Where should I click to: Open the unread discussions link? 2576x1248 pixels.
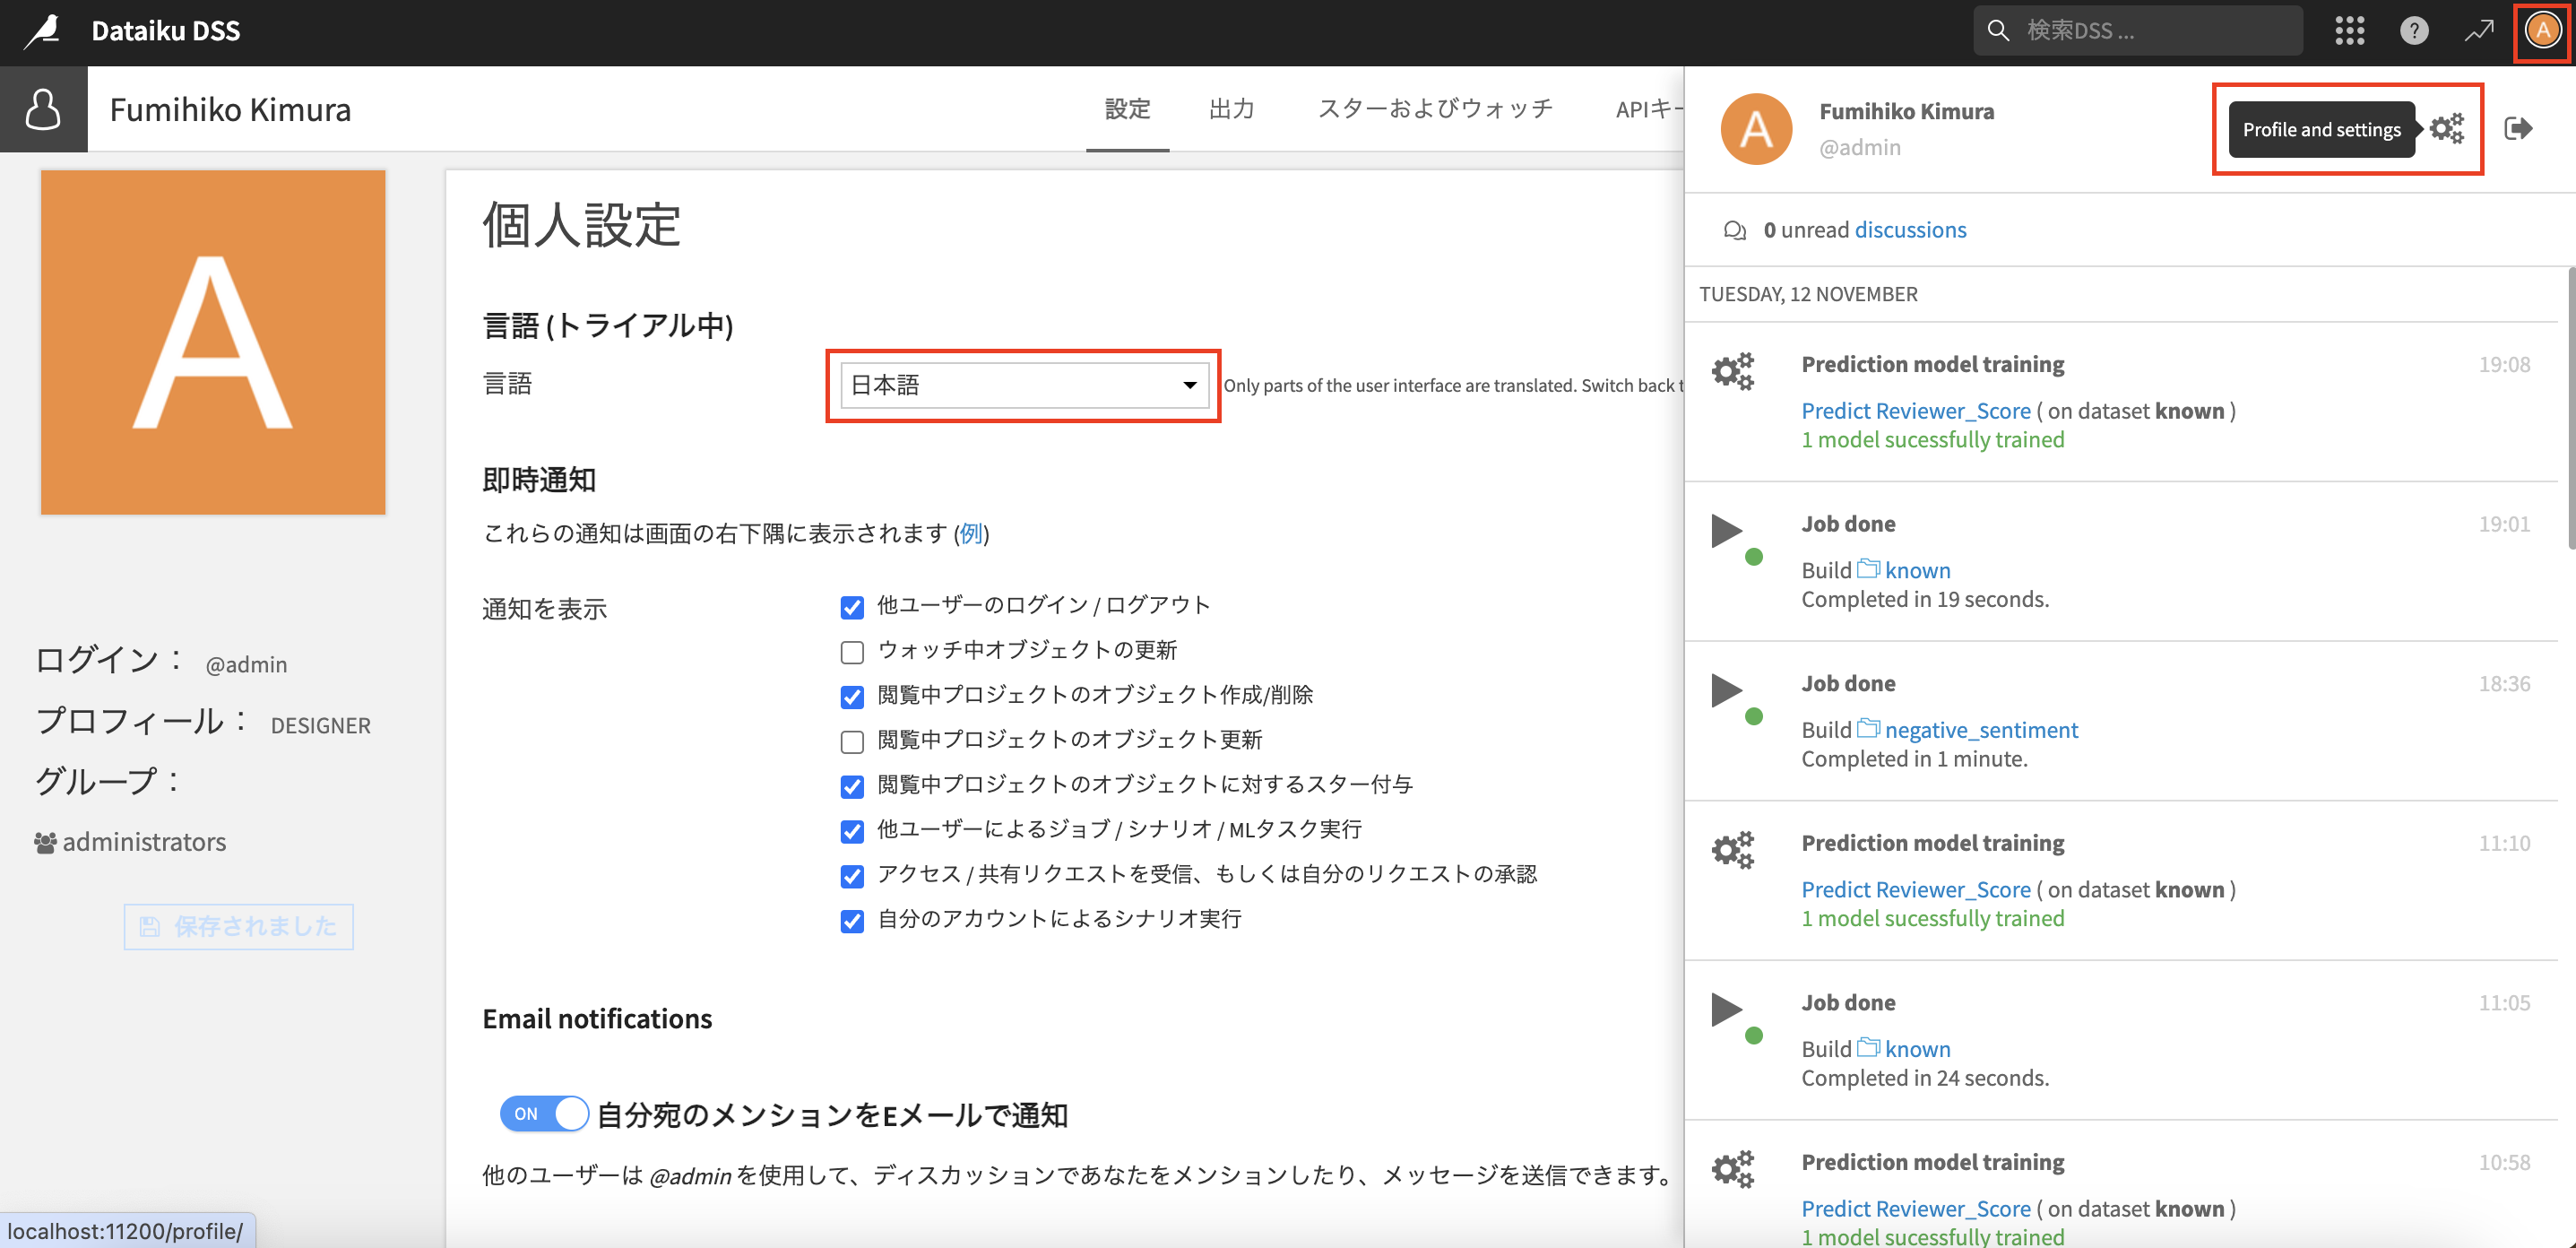(x=1909, y=230)
